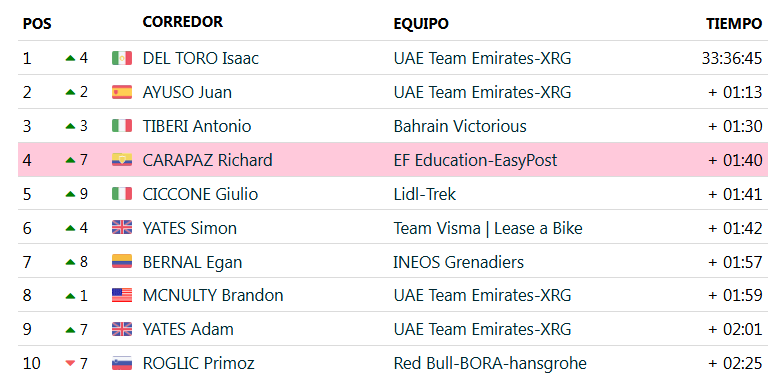Sort by the TIEMPO column header
This screenshot has width=777, height=379.
point(734,23)
